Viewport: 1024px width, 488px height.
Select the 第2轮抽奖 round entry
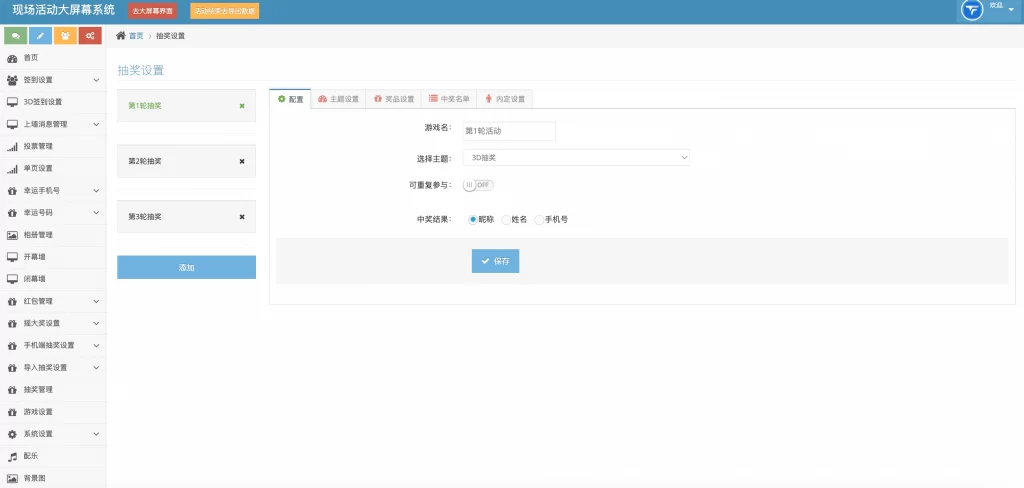[186, 161]
